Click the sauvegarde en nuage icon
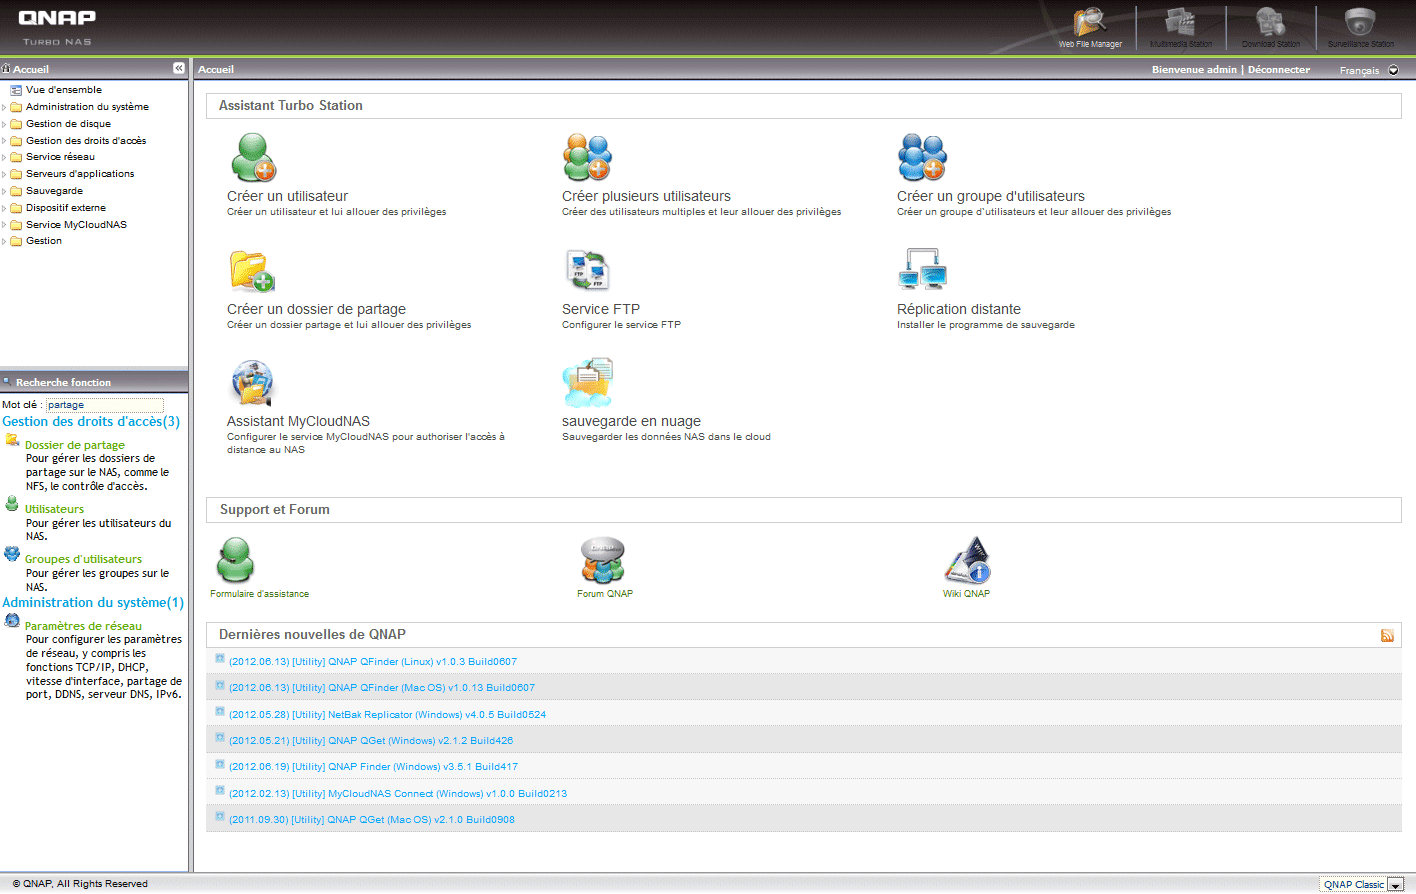 point(588,383)
